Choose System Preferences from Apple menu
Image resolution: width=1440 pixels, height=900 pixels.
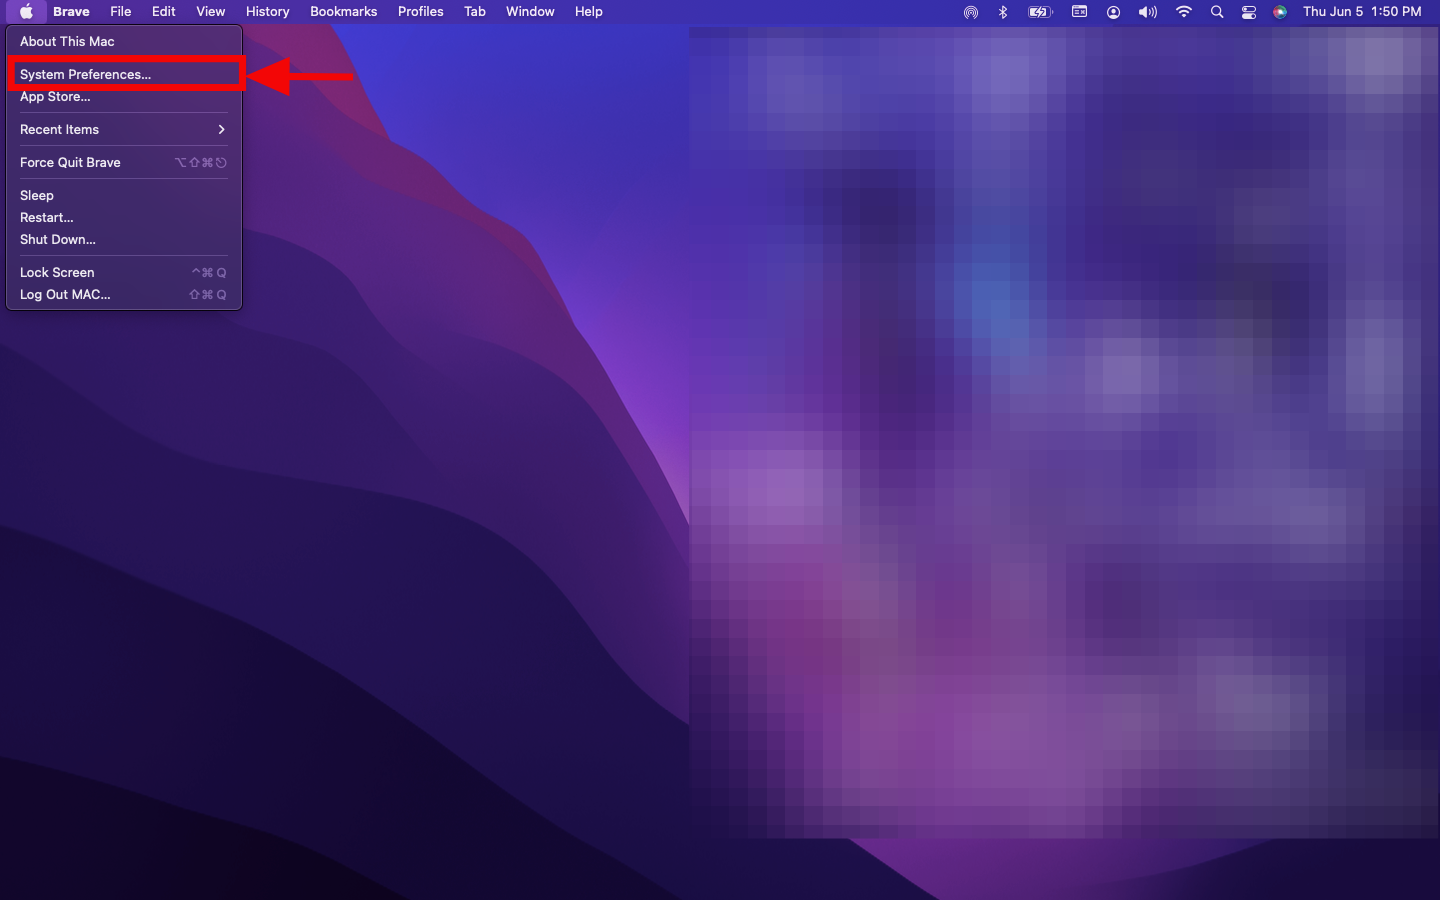click(86, 75)
